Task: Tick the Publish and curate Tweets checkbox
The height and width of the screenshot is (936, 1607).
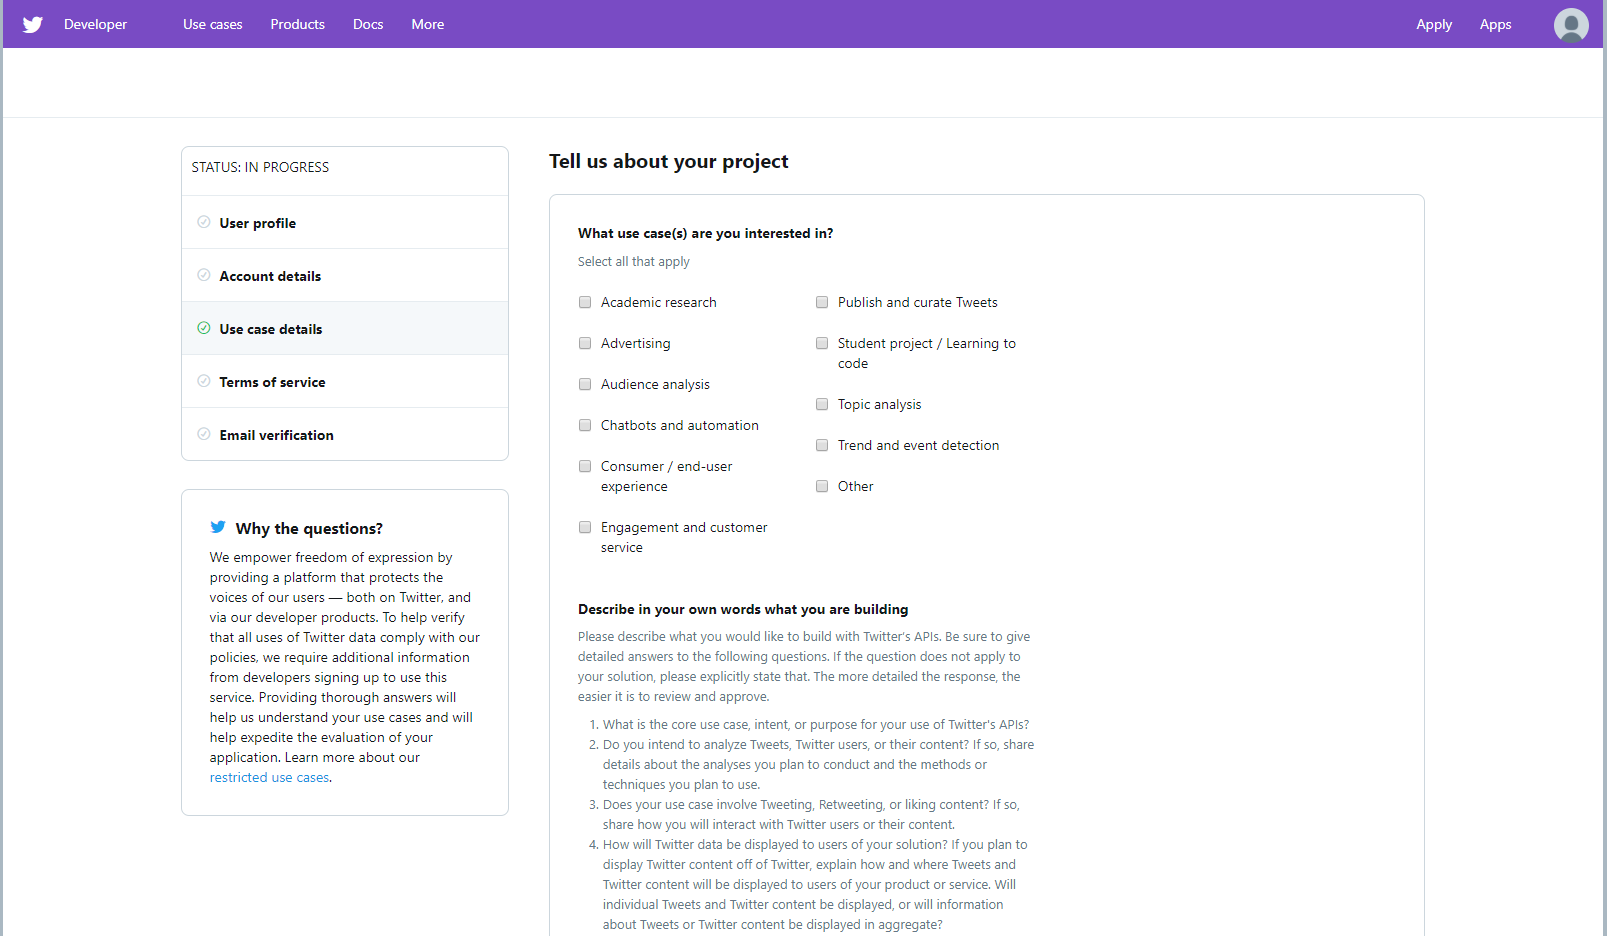Action: pyautogui.click(x=822, y=302)
